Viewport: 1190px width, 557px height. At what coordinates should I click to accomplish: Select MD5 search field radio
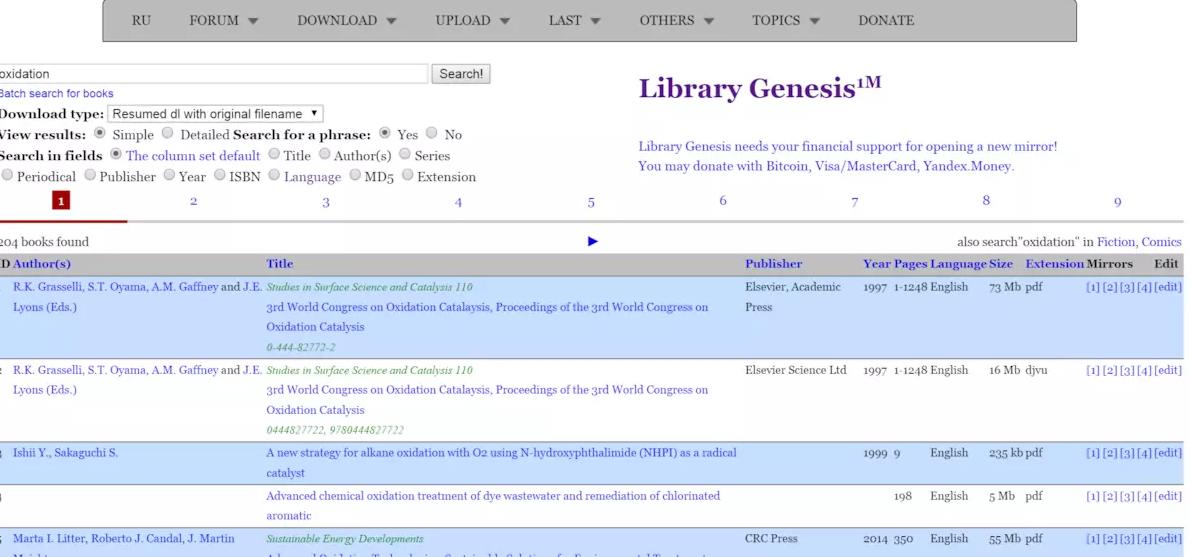point(355,175)
